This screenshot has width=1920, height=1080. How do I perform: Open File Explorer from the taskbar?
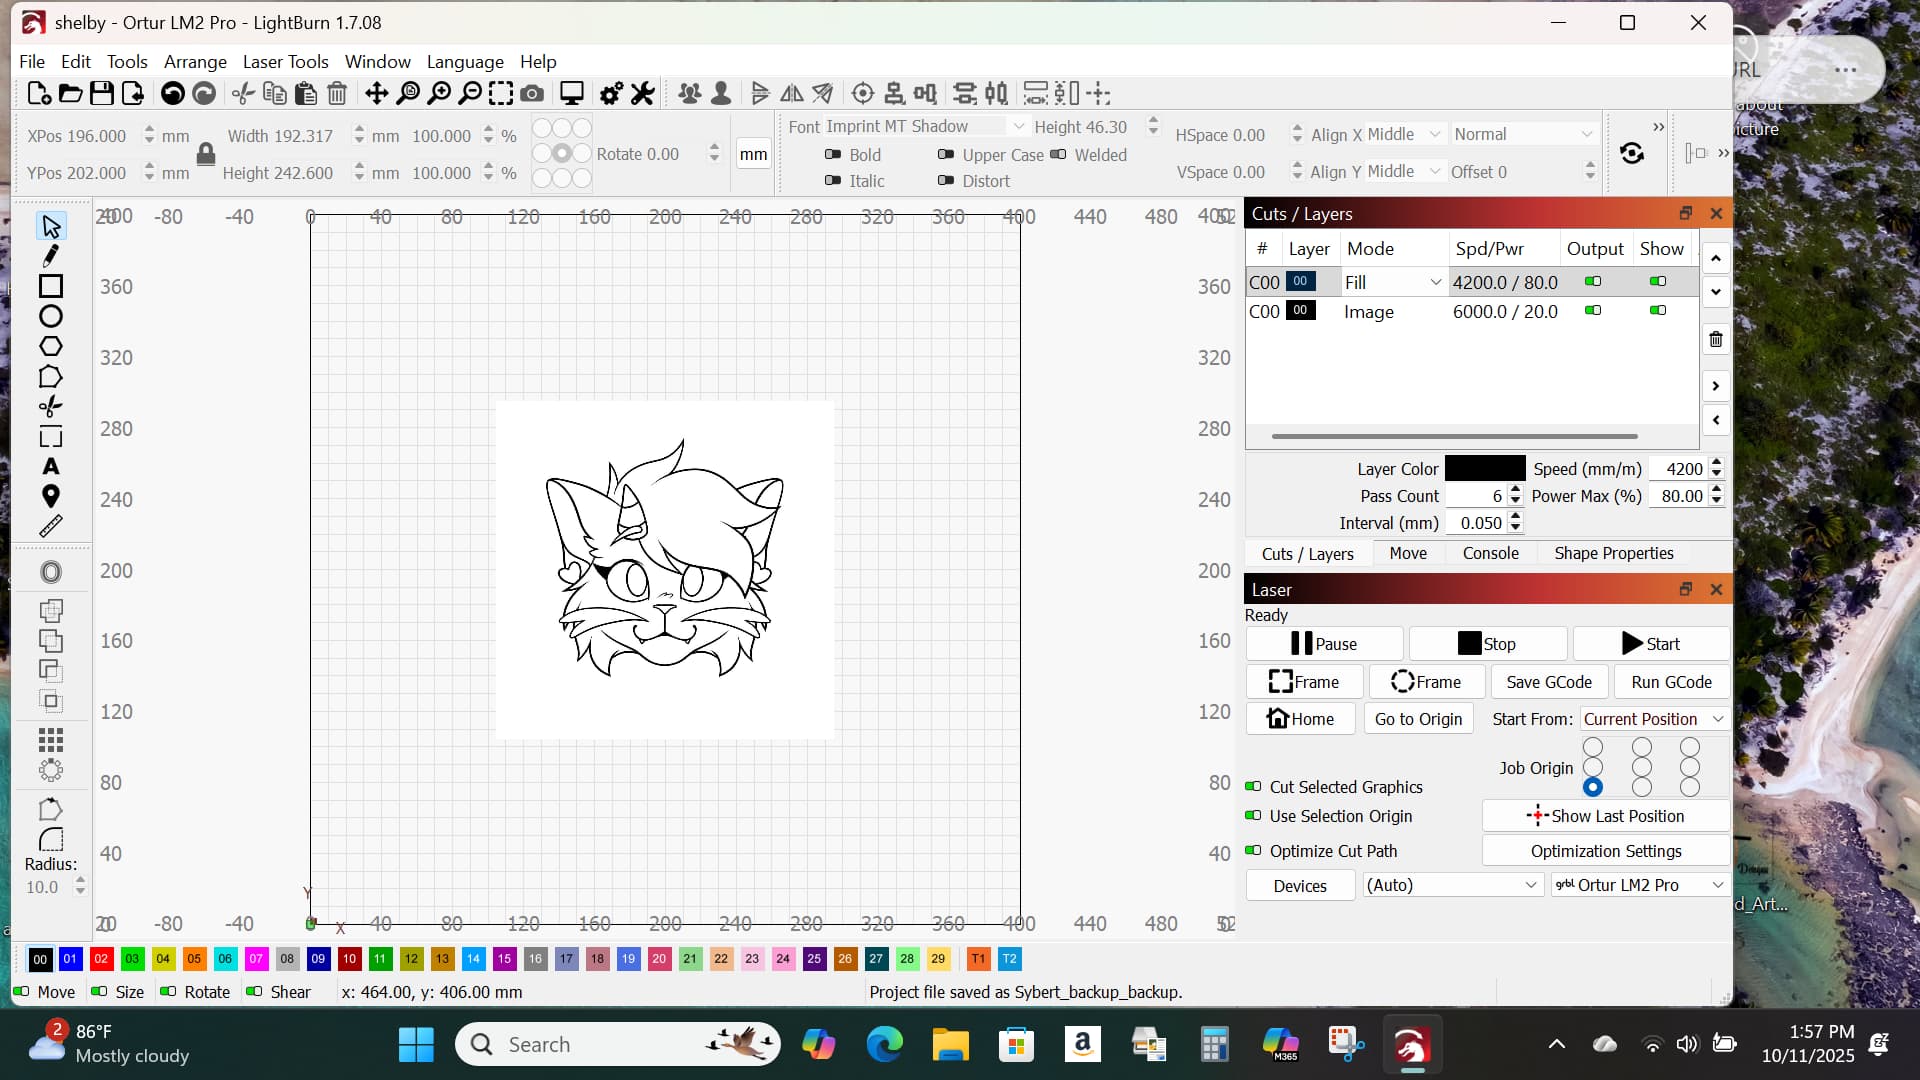950,1045
